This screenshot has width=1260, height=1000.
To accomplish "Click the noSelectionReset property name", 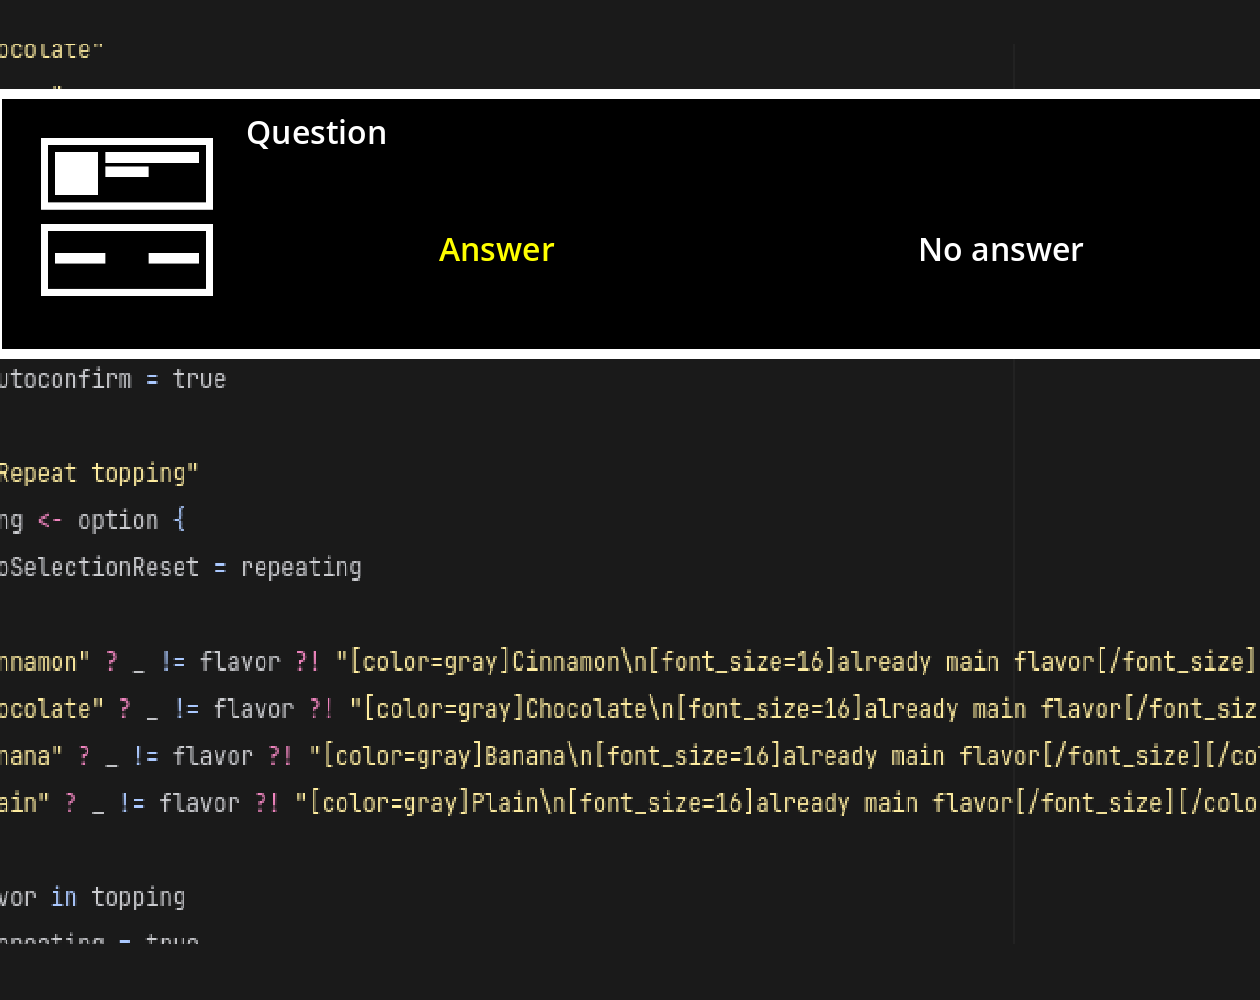I will click(x=100, y=567).
